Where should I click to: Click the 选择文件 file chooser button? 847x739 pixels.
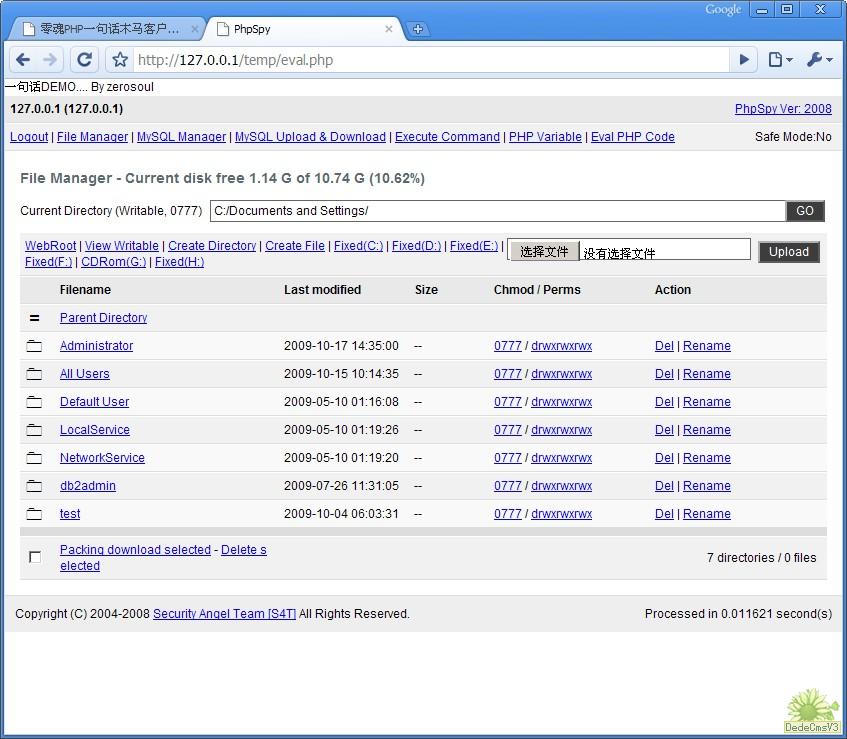[544, 251]
